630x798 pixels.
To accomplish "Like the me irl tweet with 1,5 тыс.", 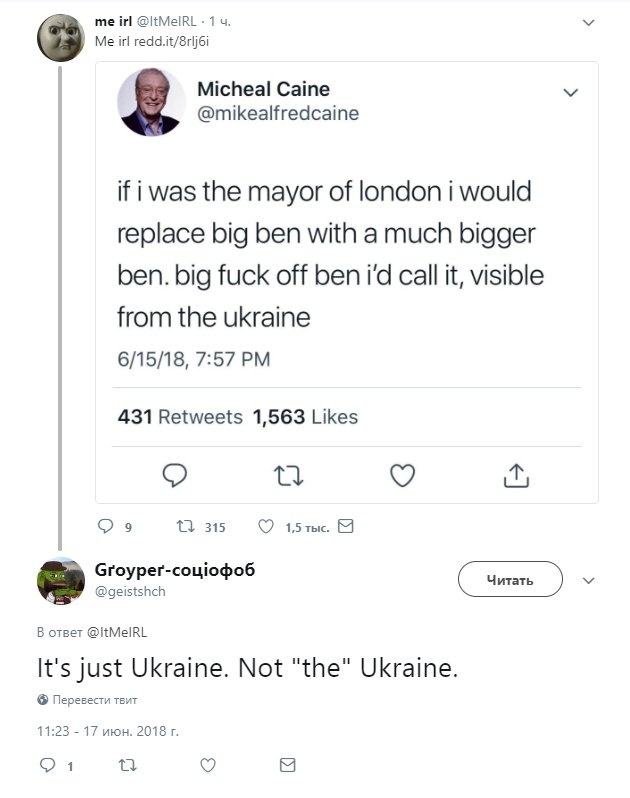I will click(x=266, y=526).
